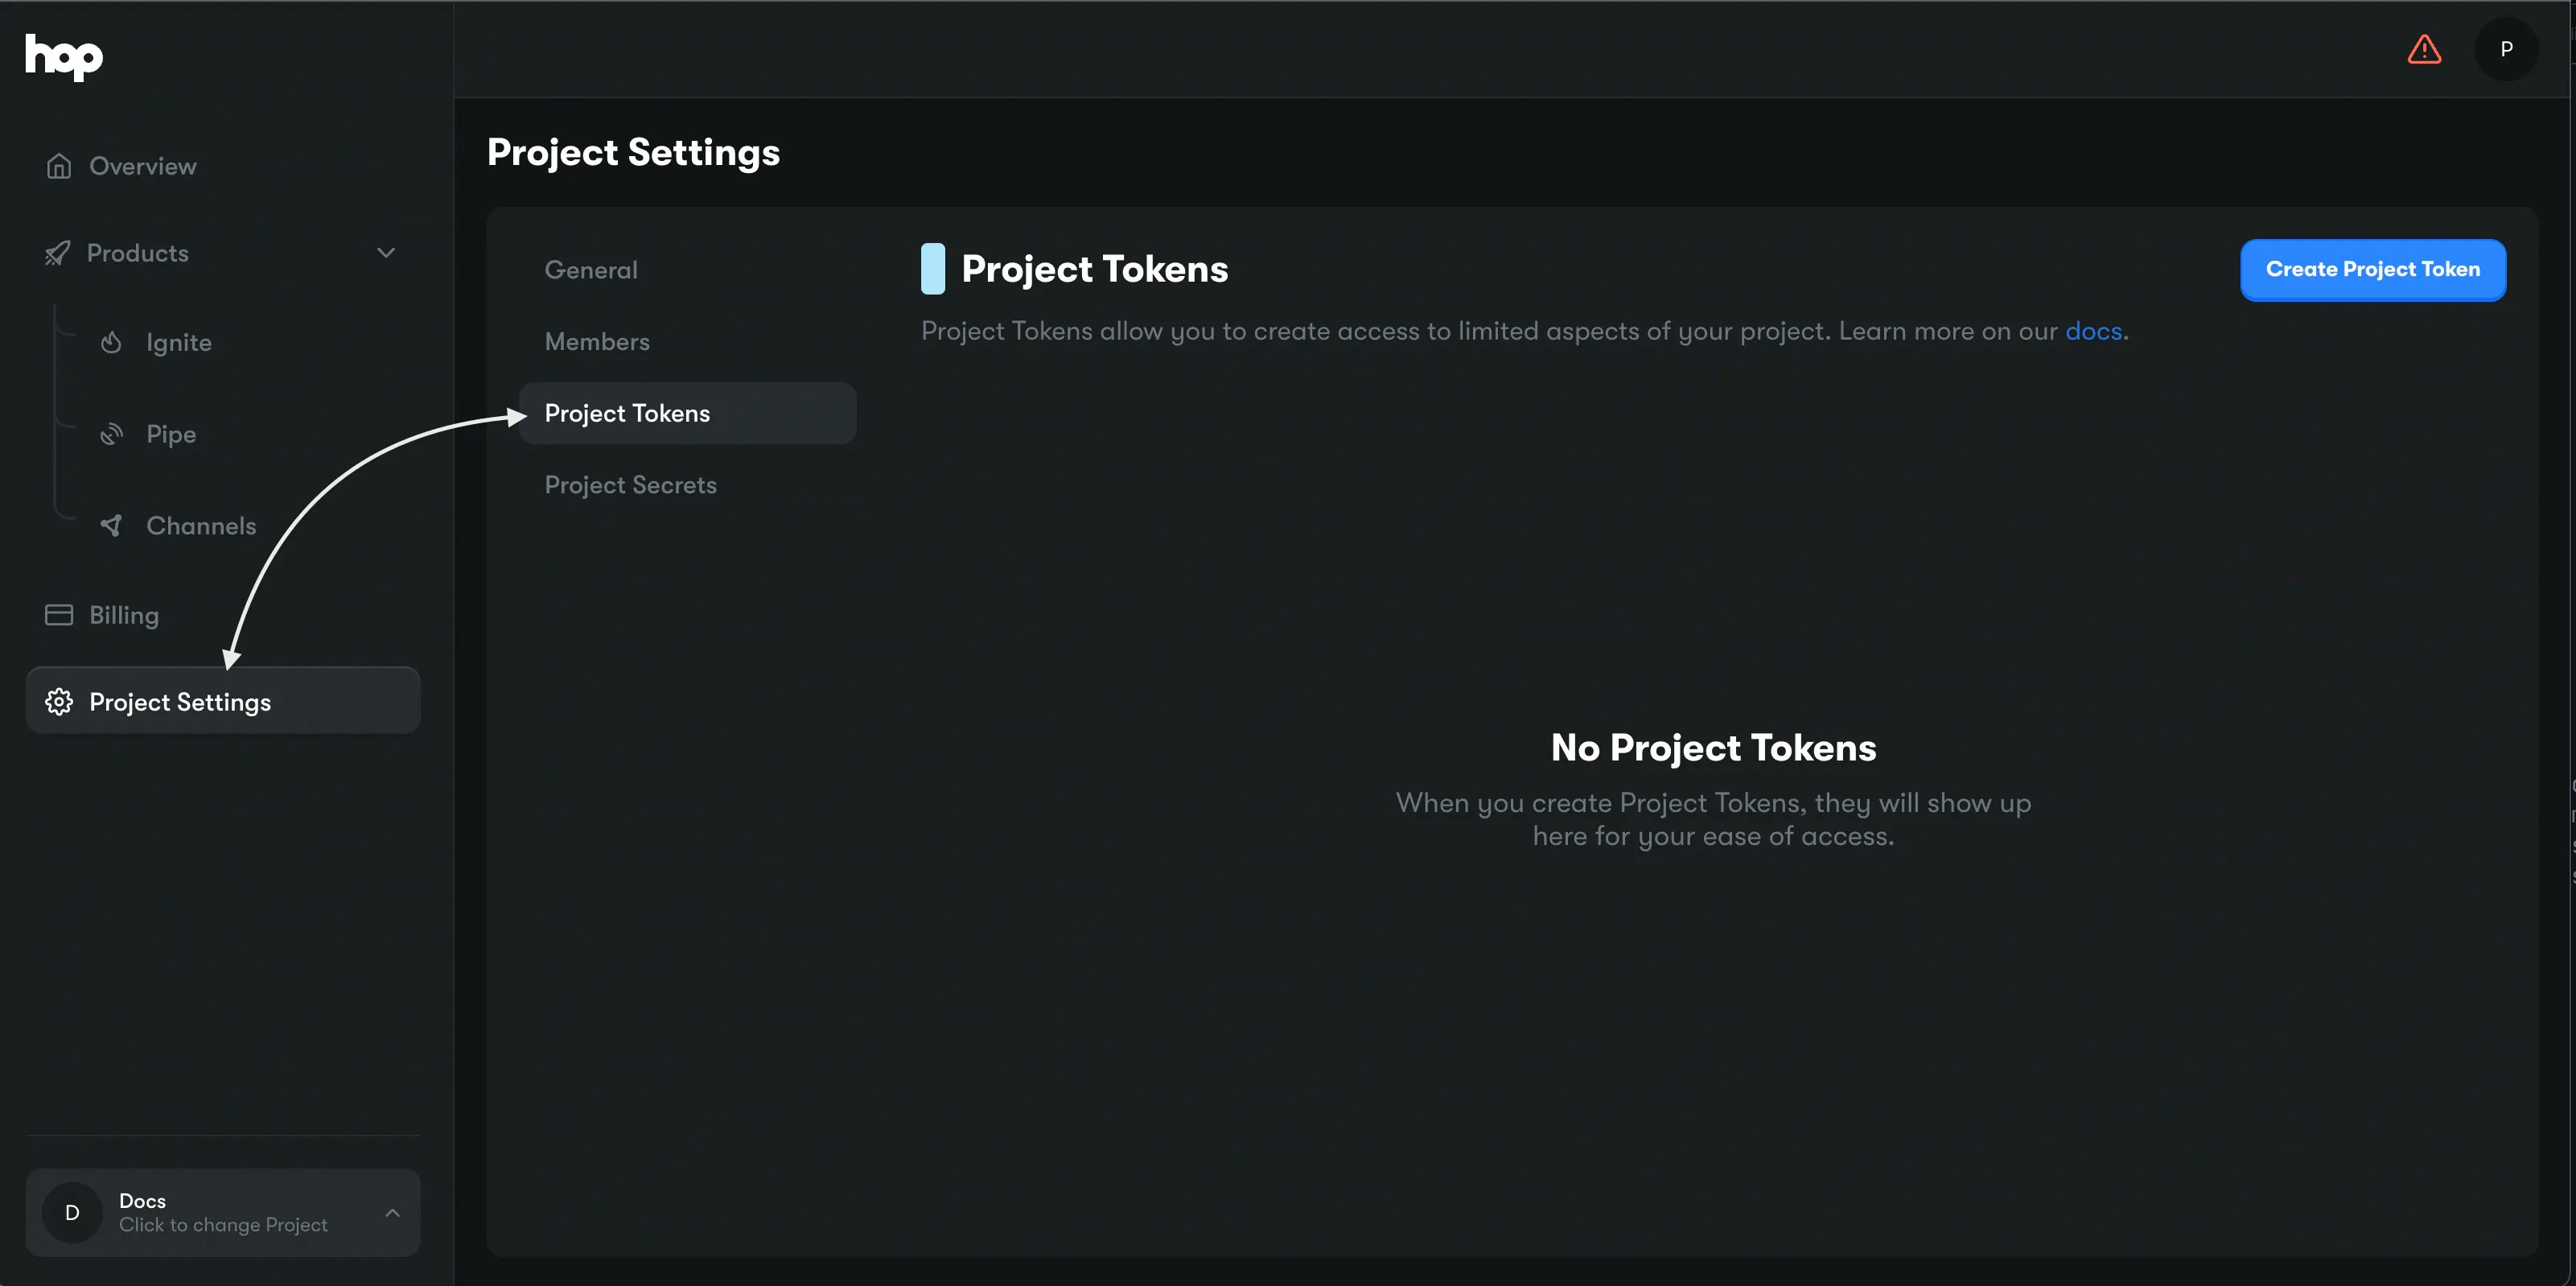Click the Products rocket icon

coord(58,253)
